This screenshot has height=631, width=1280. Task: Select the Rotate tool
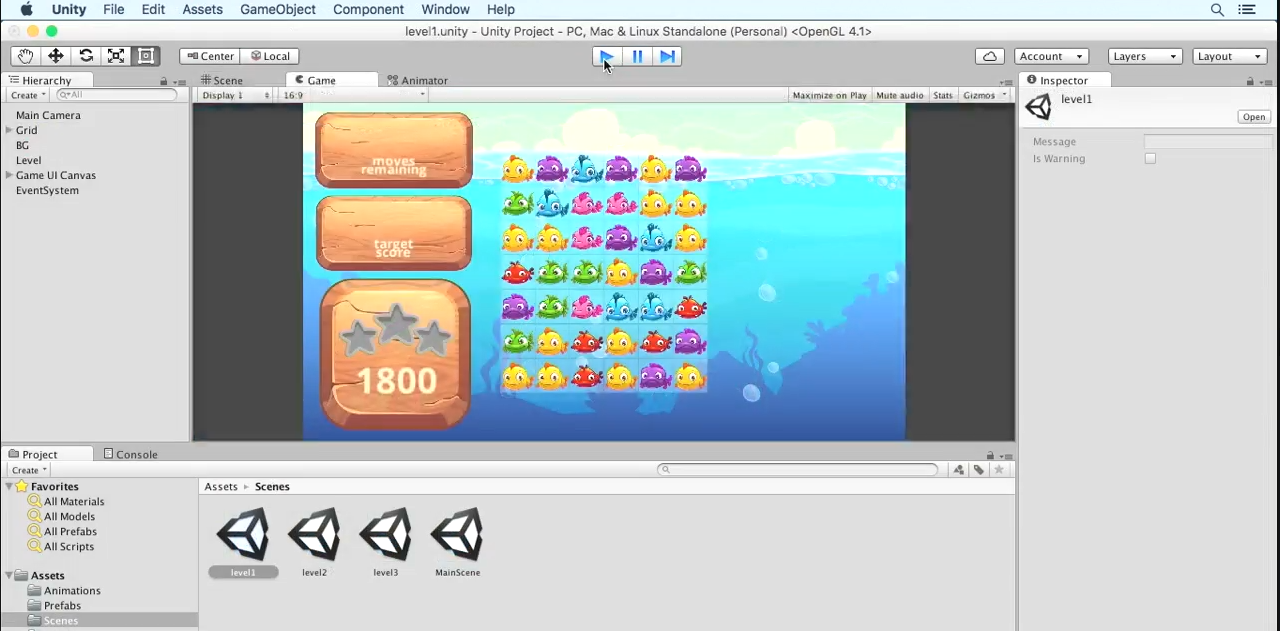[x=86, y=56]
